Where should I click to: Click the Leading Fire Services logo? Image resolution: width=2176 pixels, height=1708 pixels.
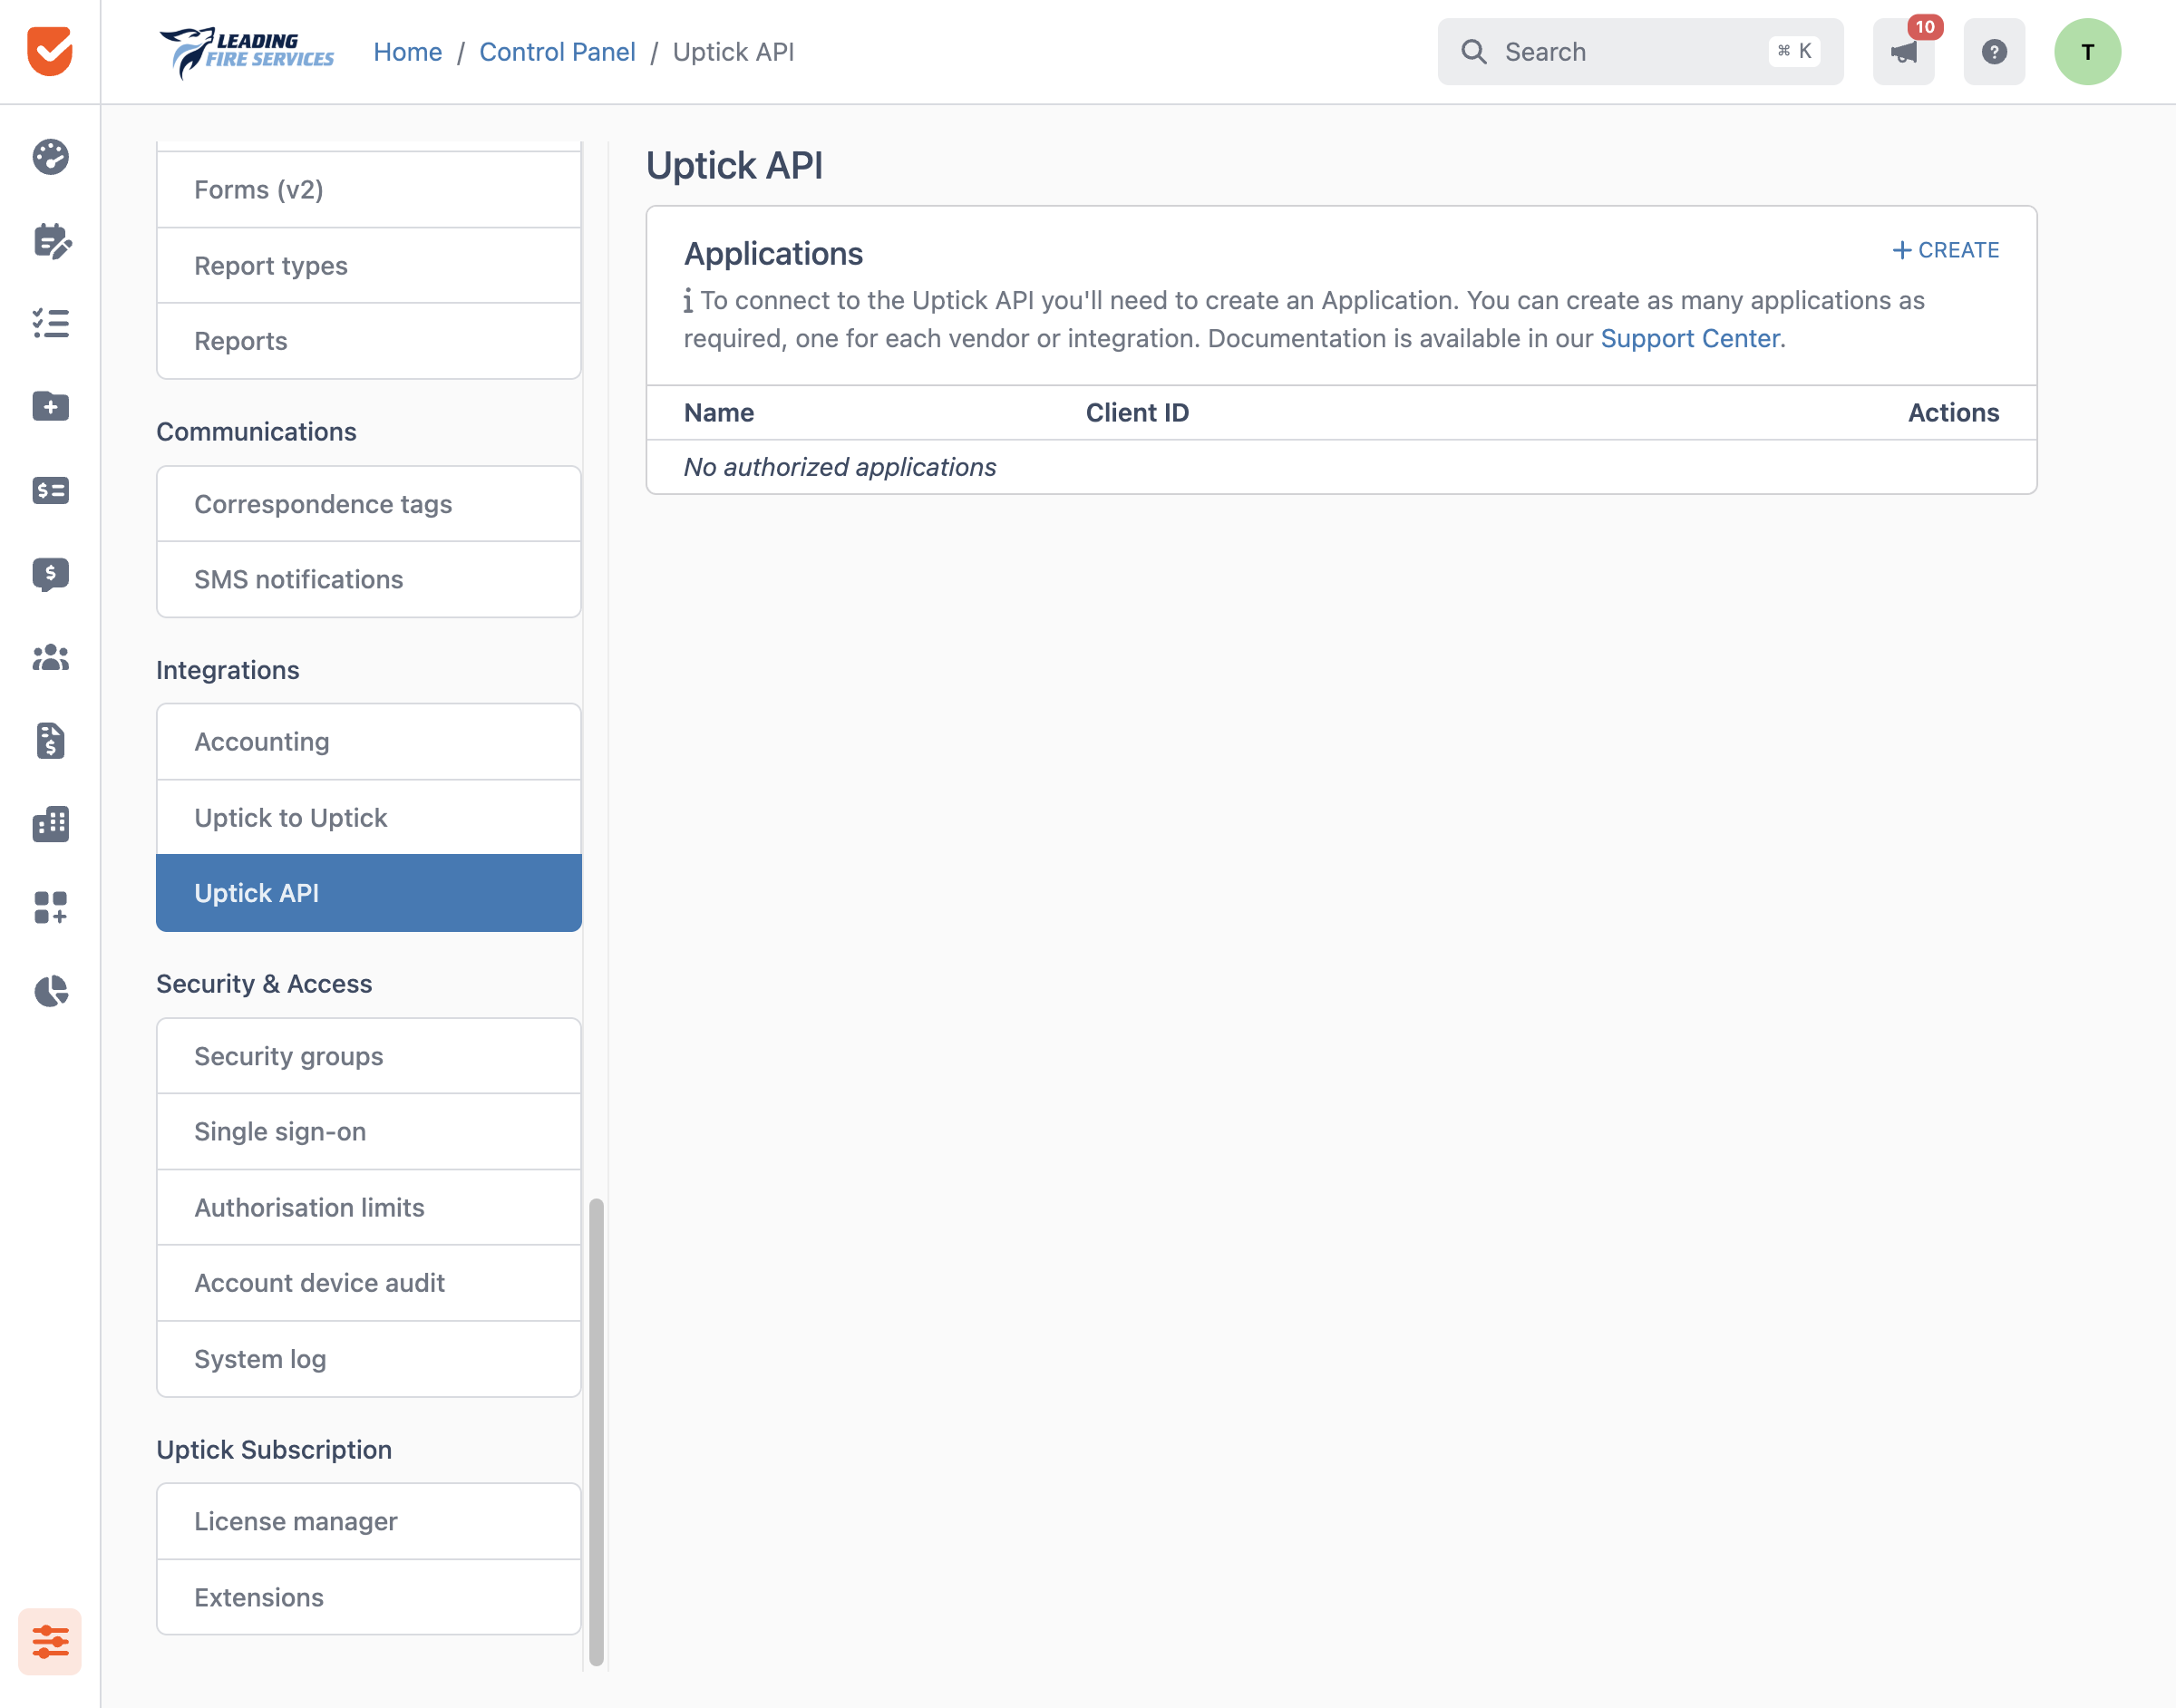coord(247,52)
